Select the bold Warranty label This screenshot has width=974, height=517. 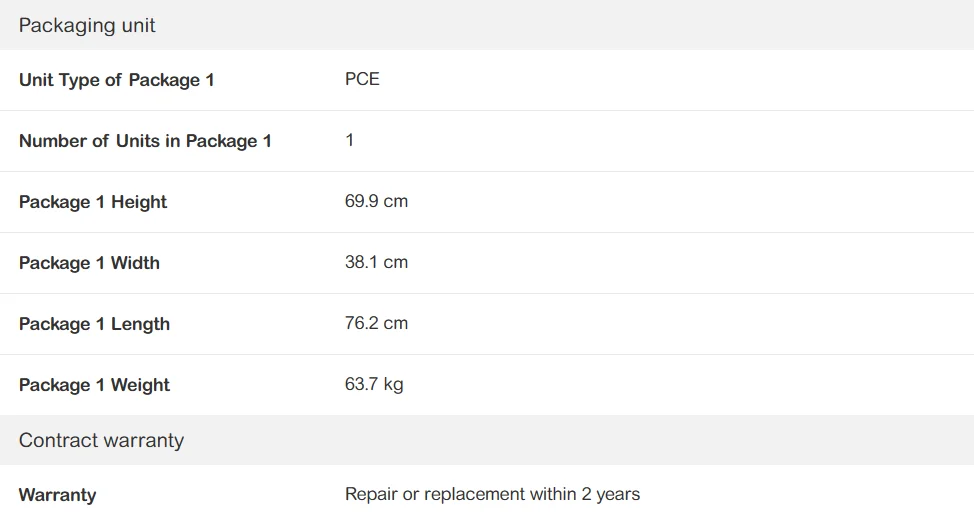click(x=58, y=495)
